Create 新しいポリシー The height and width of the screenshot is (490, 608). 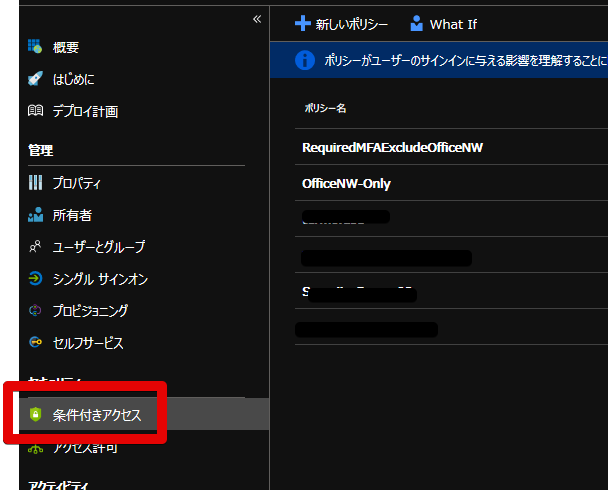coord(352,24)
